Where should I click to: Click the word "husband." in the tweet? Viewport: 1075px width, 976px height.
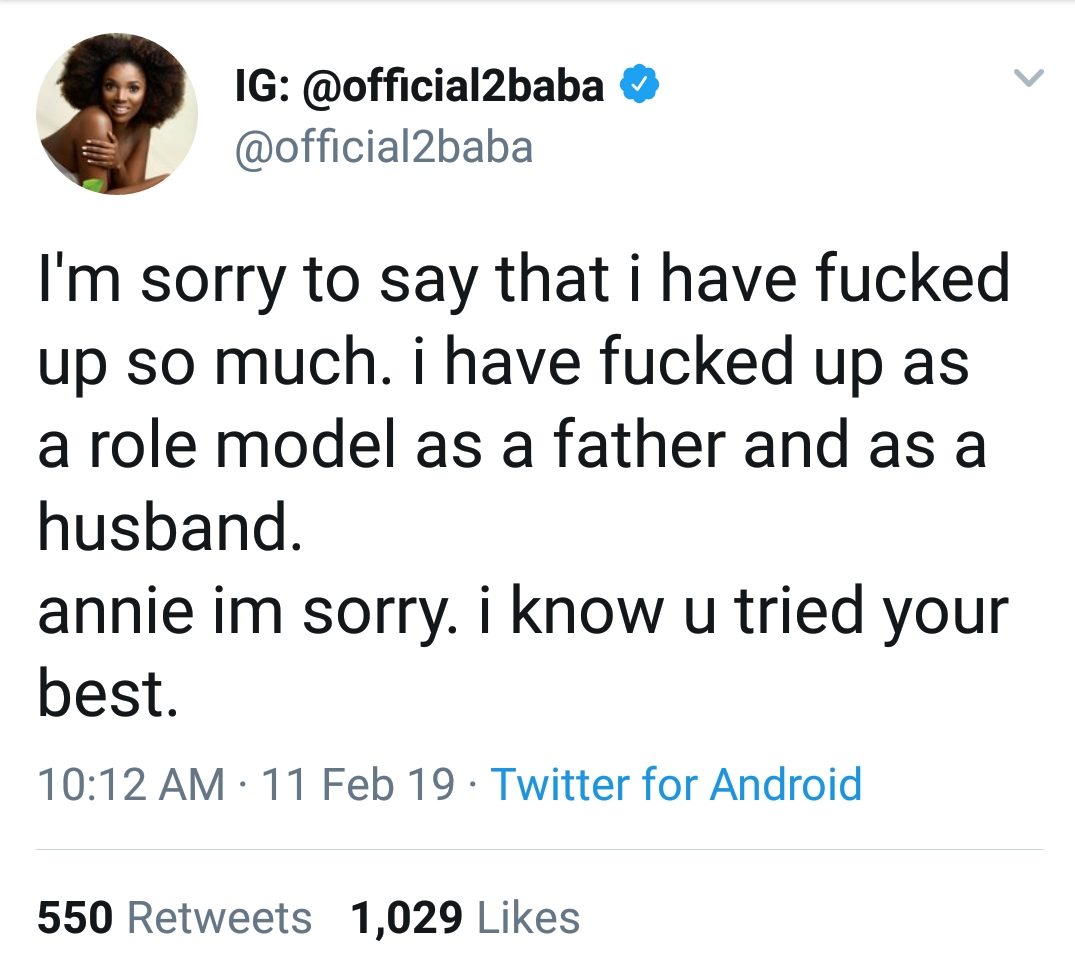click(x=169, y=529)
